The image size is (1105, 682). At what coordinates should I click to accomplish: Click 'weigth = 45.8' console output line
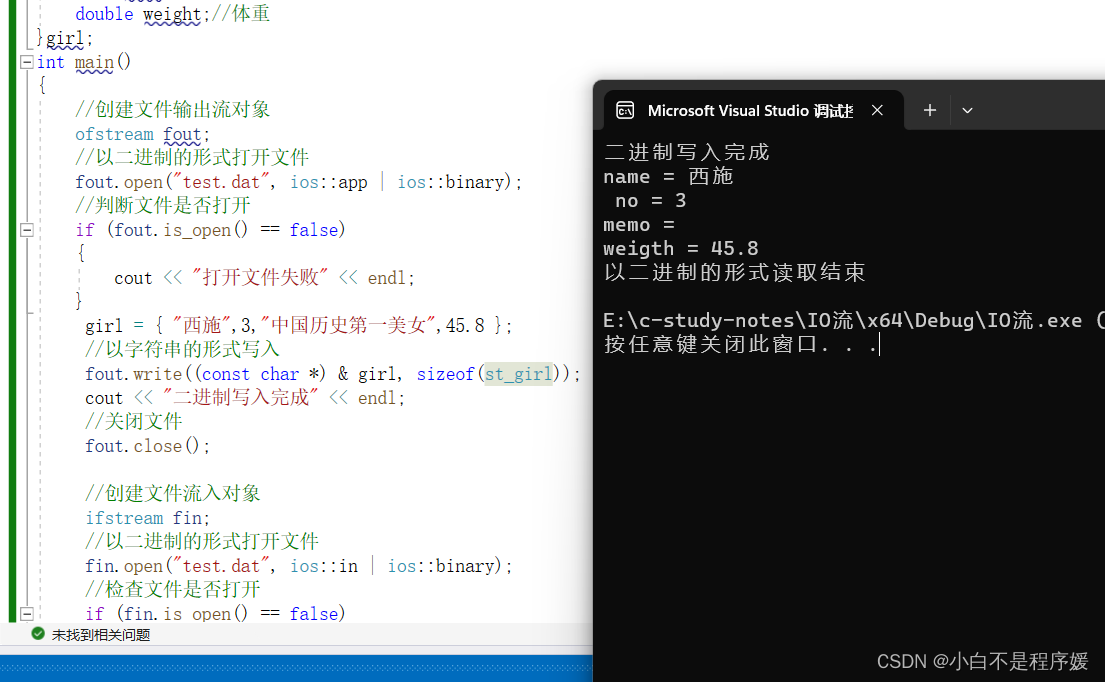click(x=681, y=249)
